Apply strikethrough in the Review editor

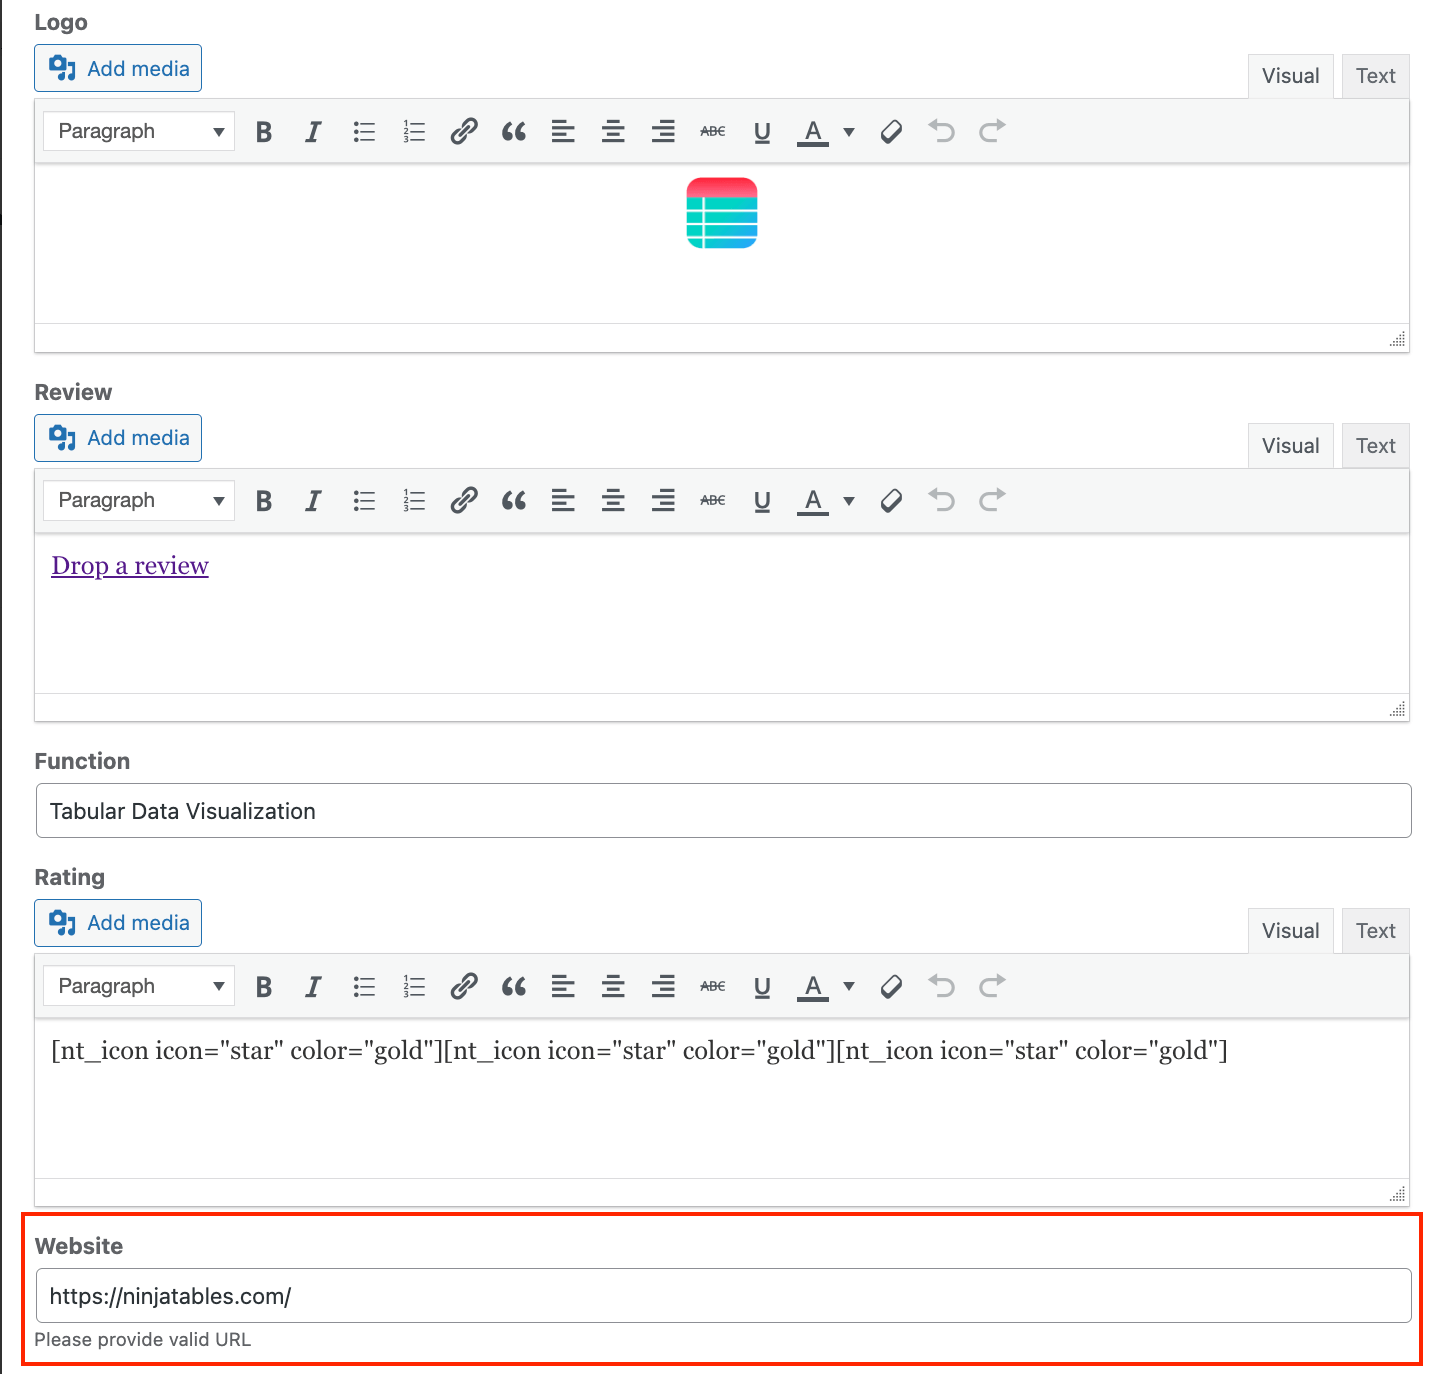tap(712, 500)
